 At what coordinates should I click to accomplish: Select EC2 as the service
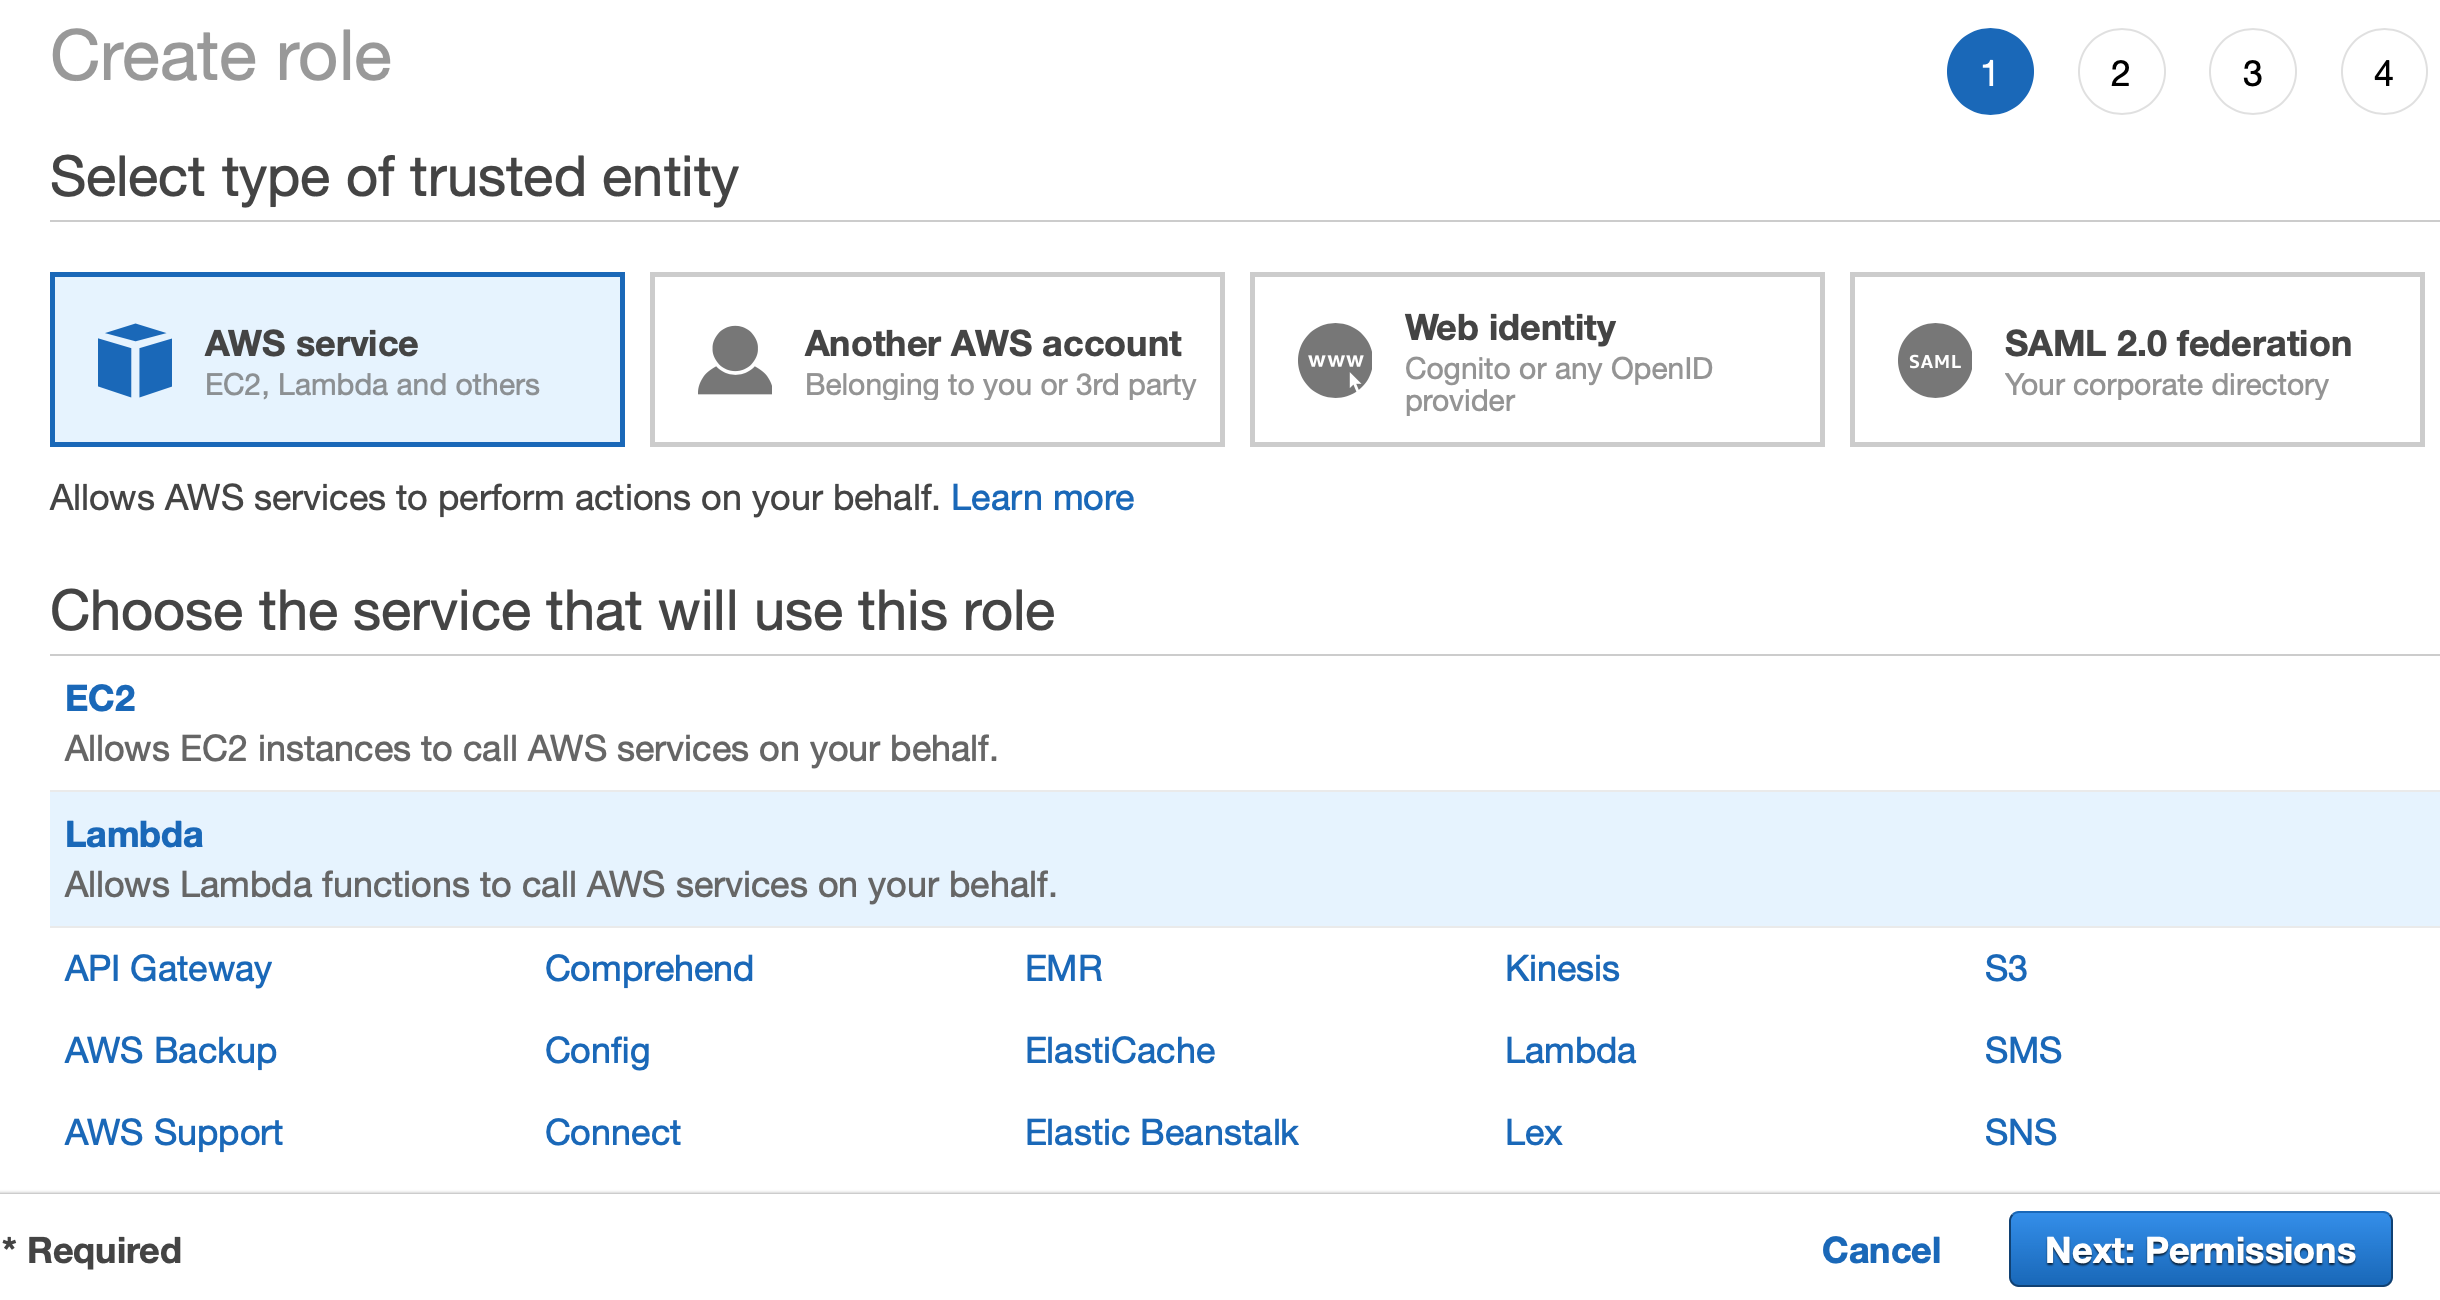click(100, 698)
